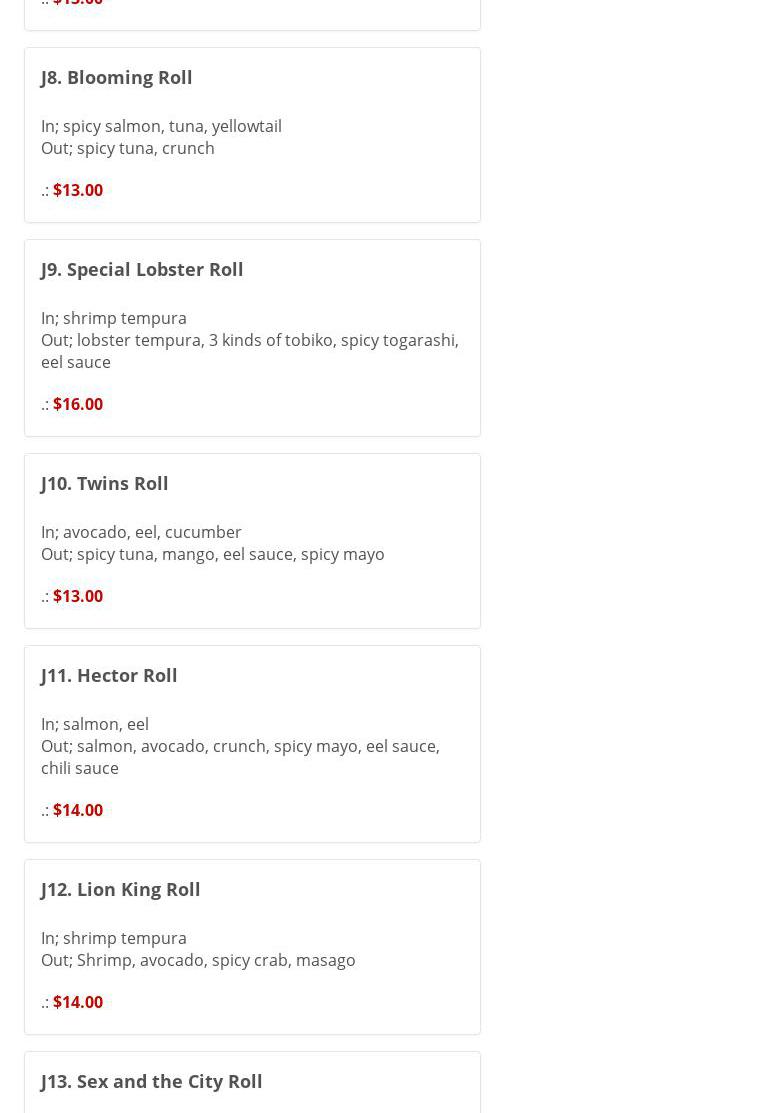Click Hector Roll's "Out; salmon, avocado, crunch" text
770x1113 pixels.
click(x=239, y=747)
